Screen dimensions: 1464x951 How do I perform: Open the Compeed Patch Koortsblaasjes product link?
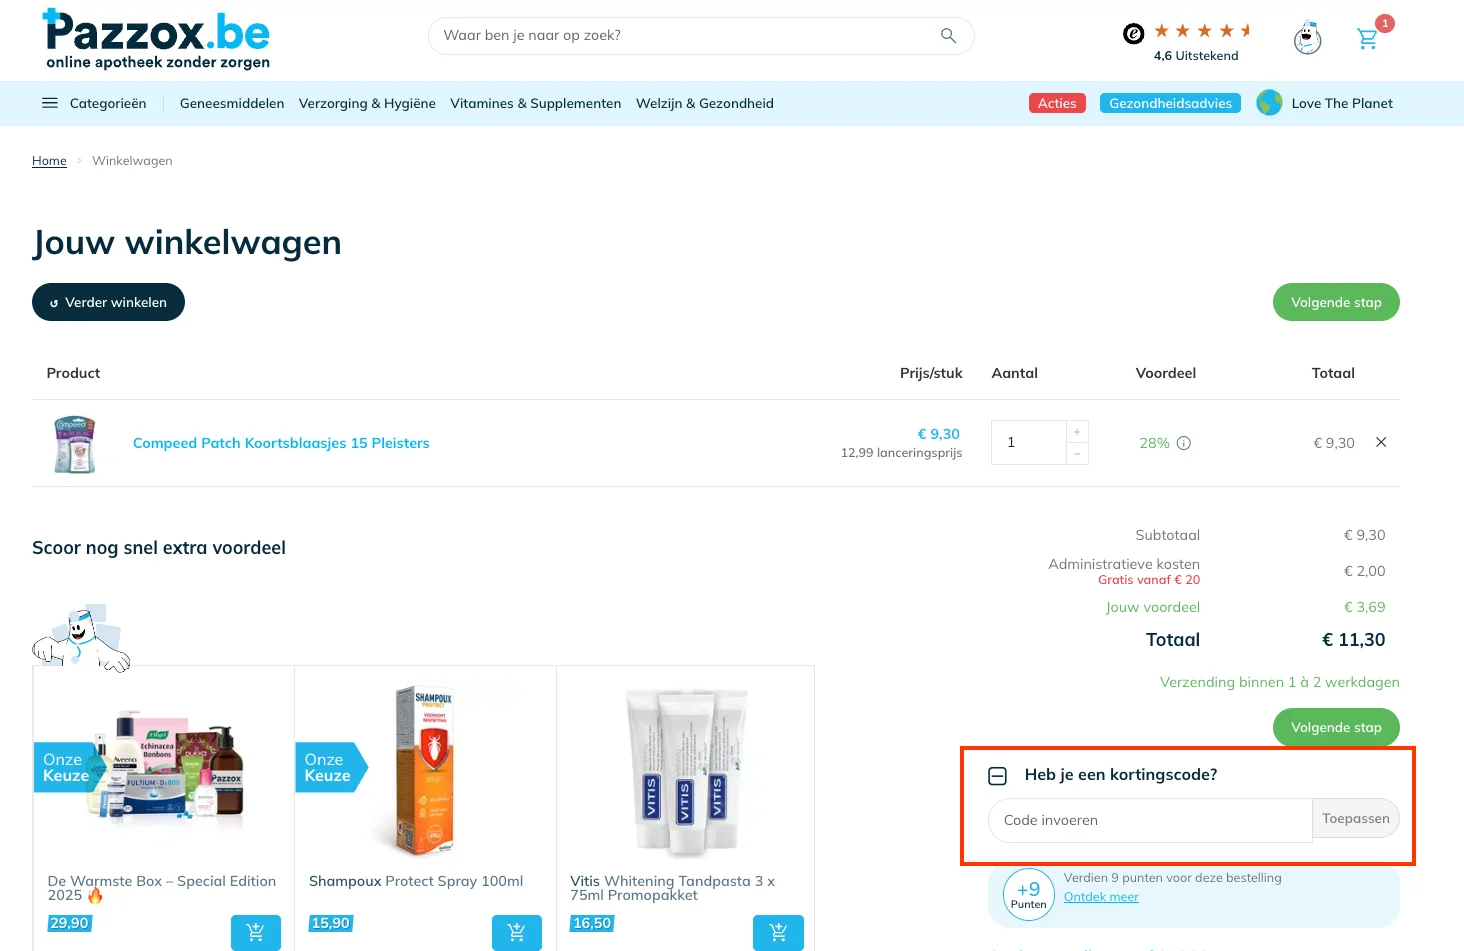click(281, 443)
